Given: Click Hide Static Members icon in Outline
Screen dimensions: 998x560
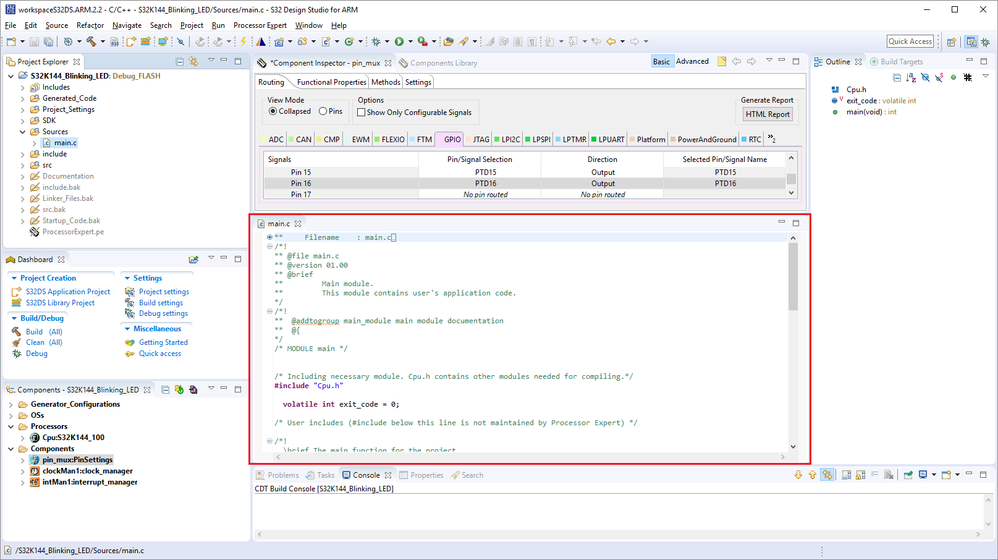Looking at the screenshot, I should (x=939, y=77).
